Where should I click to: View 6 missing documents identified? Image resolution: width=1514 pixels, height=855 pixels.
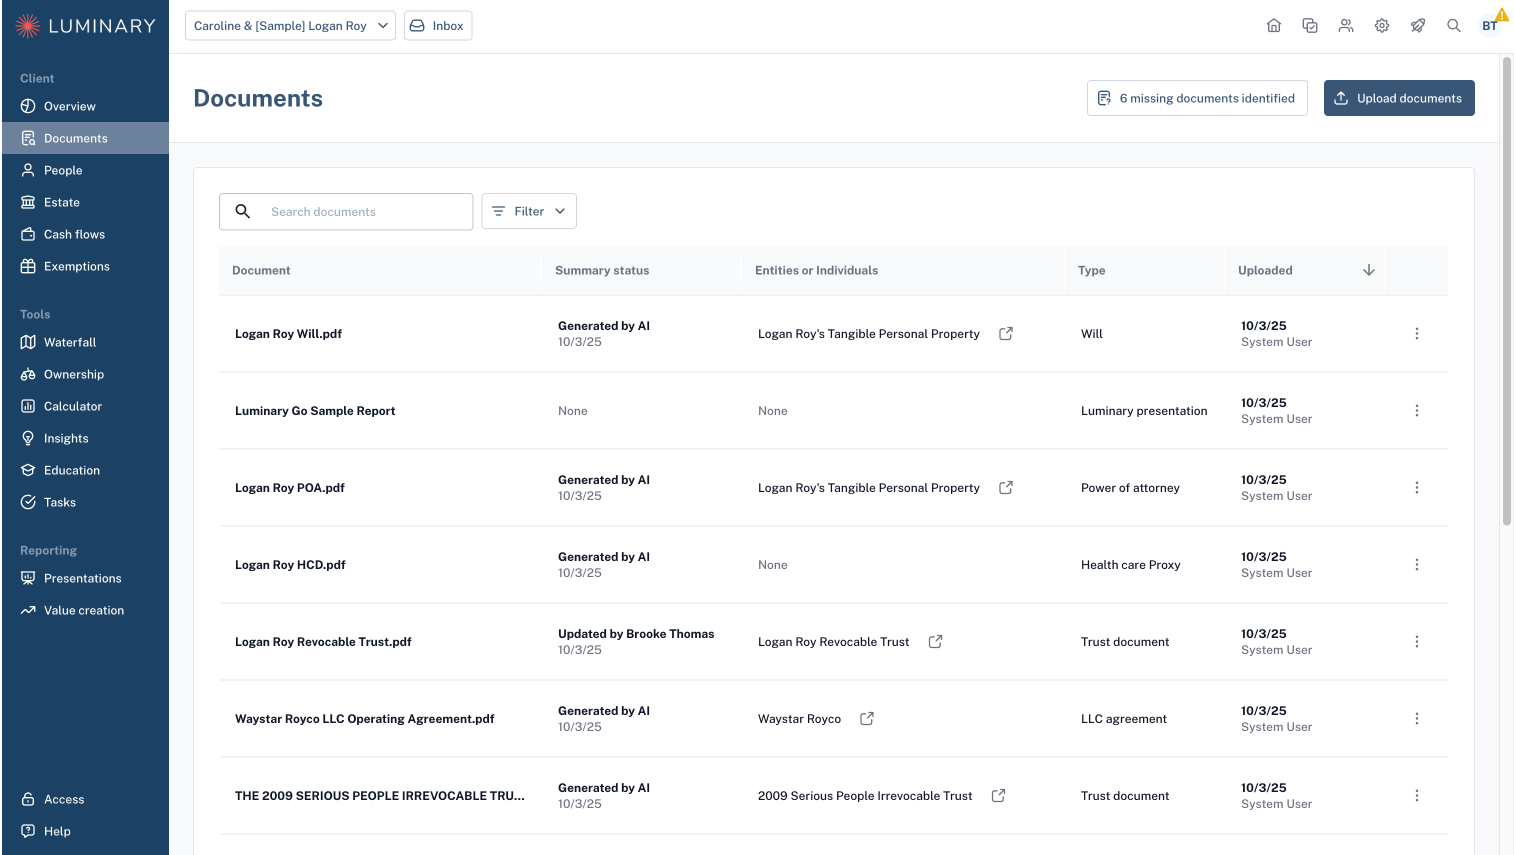pos(1197,98)
